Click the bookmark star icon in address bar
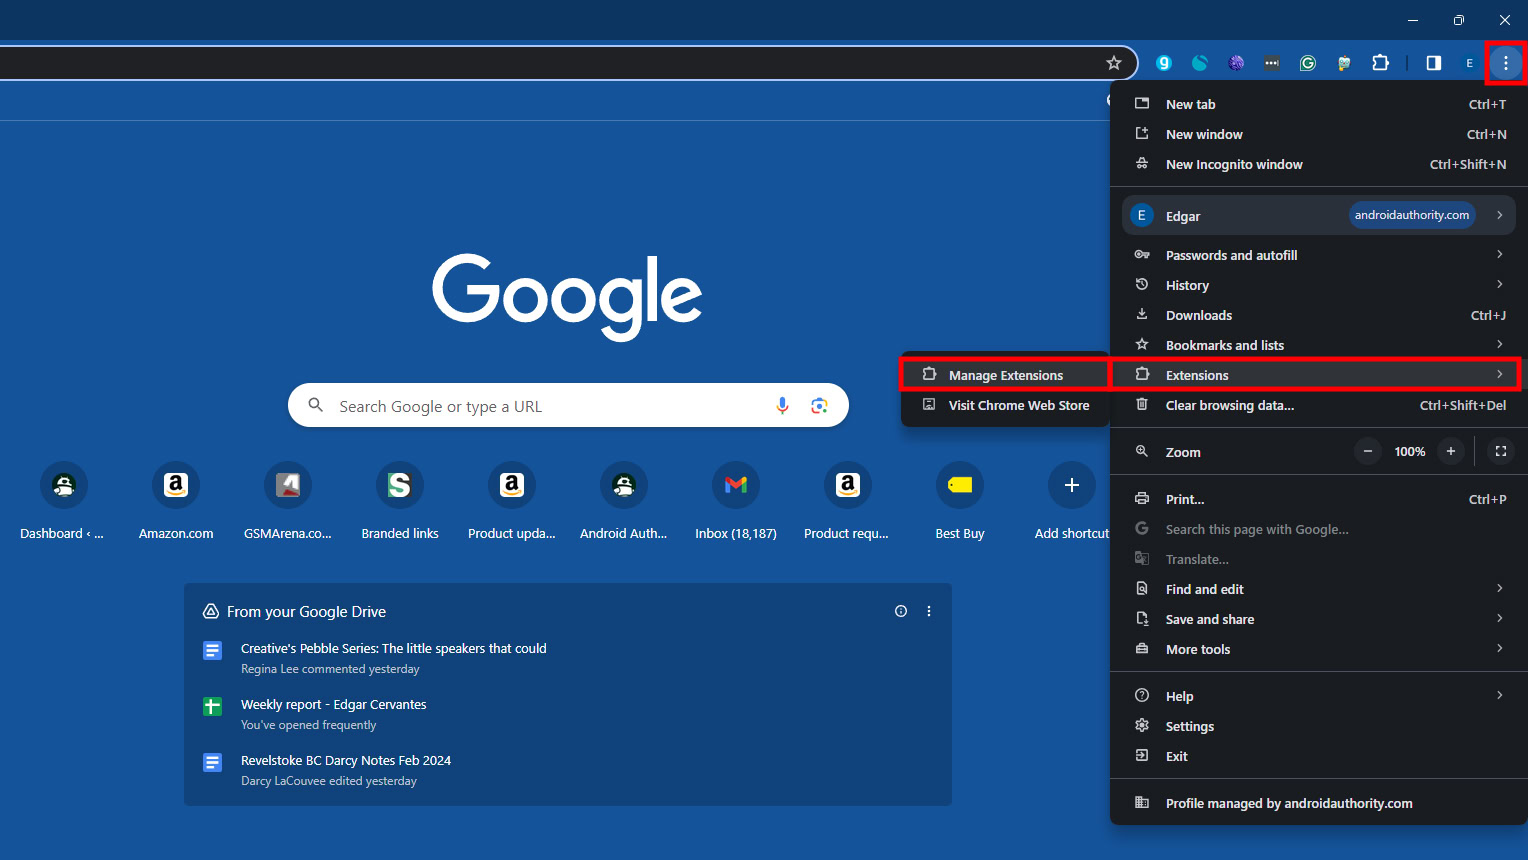1528x860 pixels. point(1113,63)
